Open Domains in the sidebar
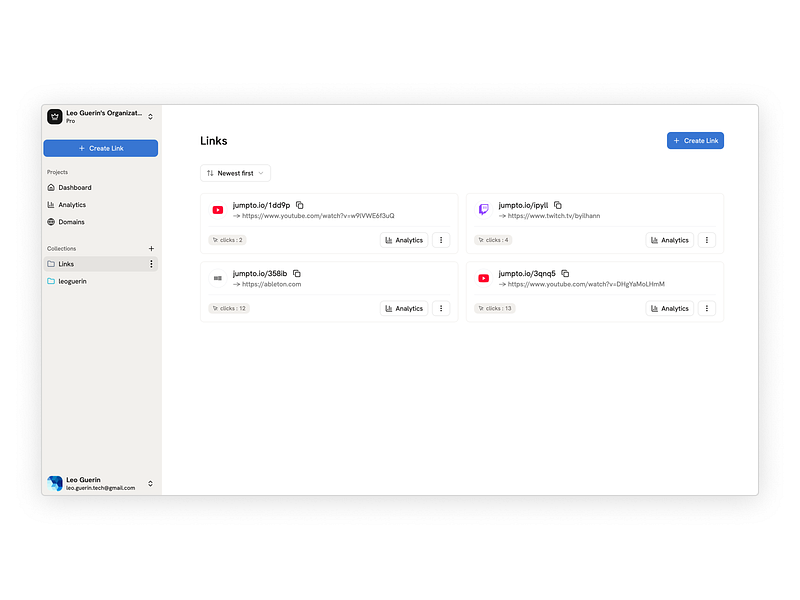Screen dimensions: 800x600 [x=101, y=222]
